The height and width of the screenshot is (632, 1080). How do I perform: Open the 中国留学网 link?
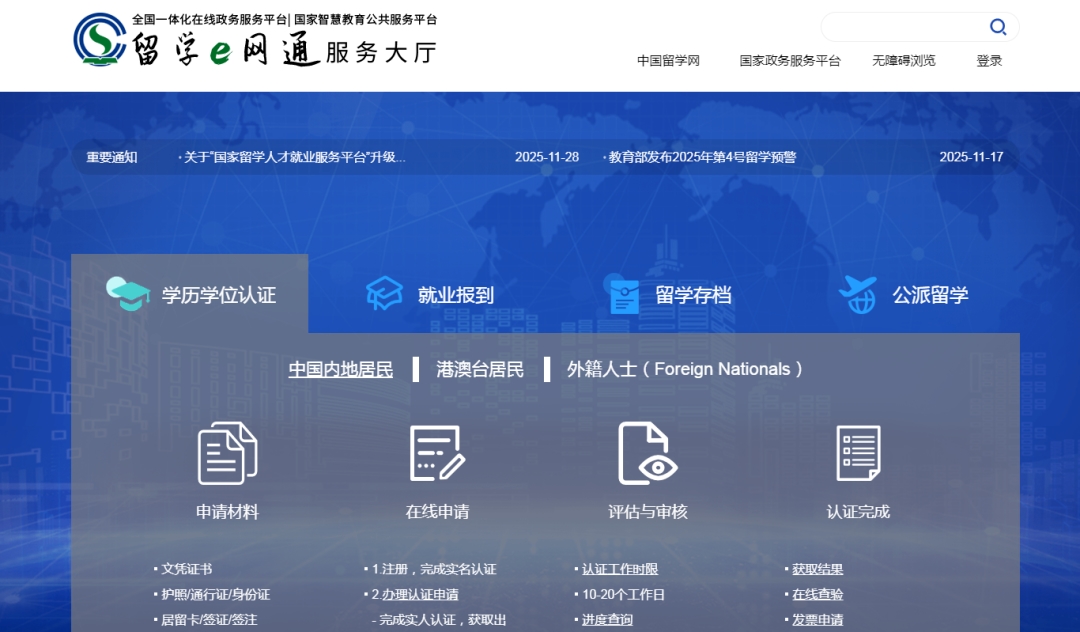click(668, 61)
